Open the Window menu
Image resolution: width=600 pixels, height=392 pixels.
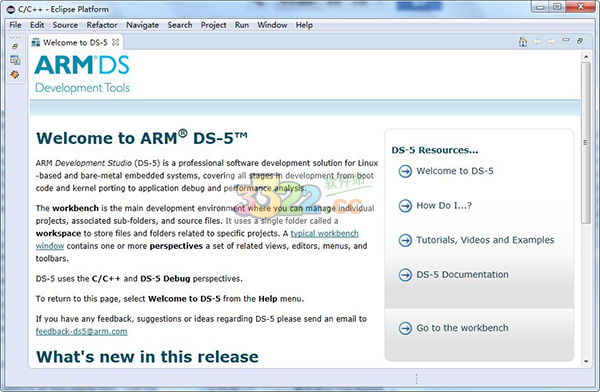click(272, 25)
